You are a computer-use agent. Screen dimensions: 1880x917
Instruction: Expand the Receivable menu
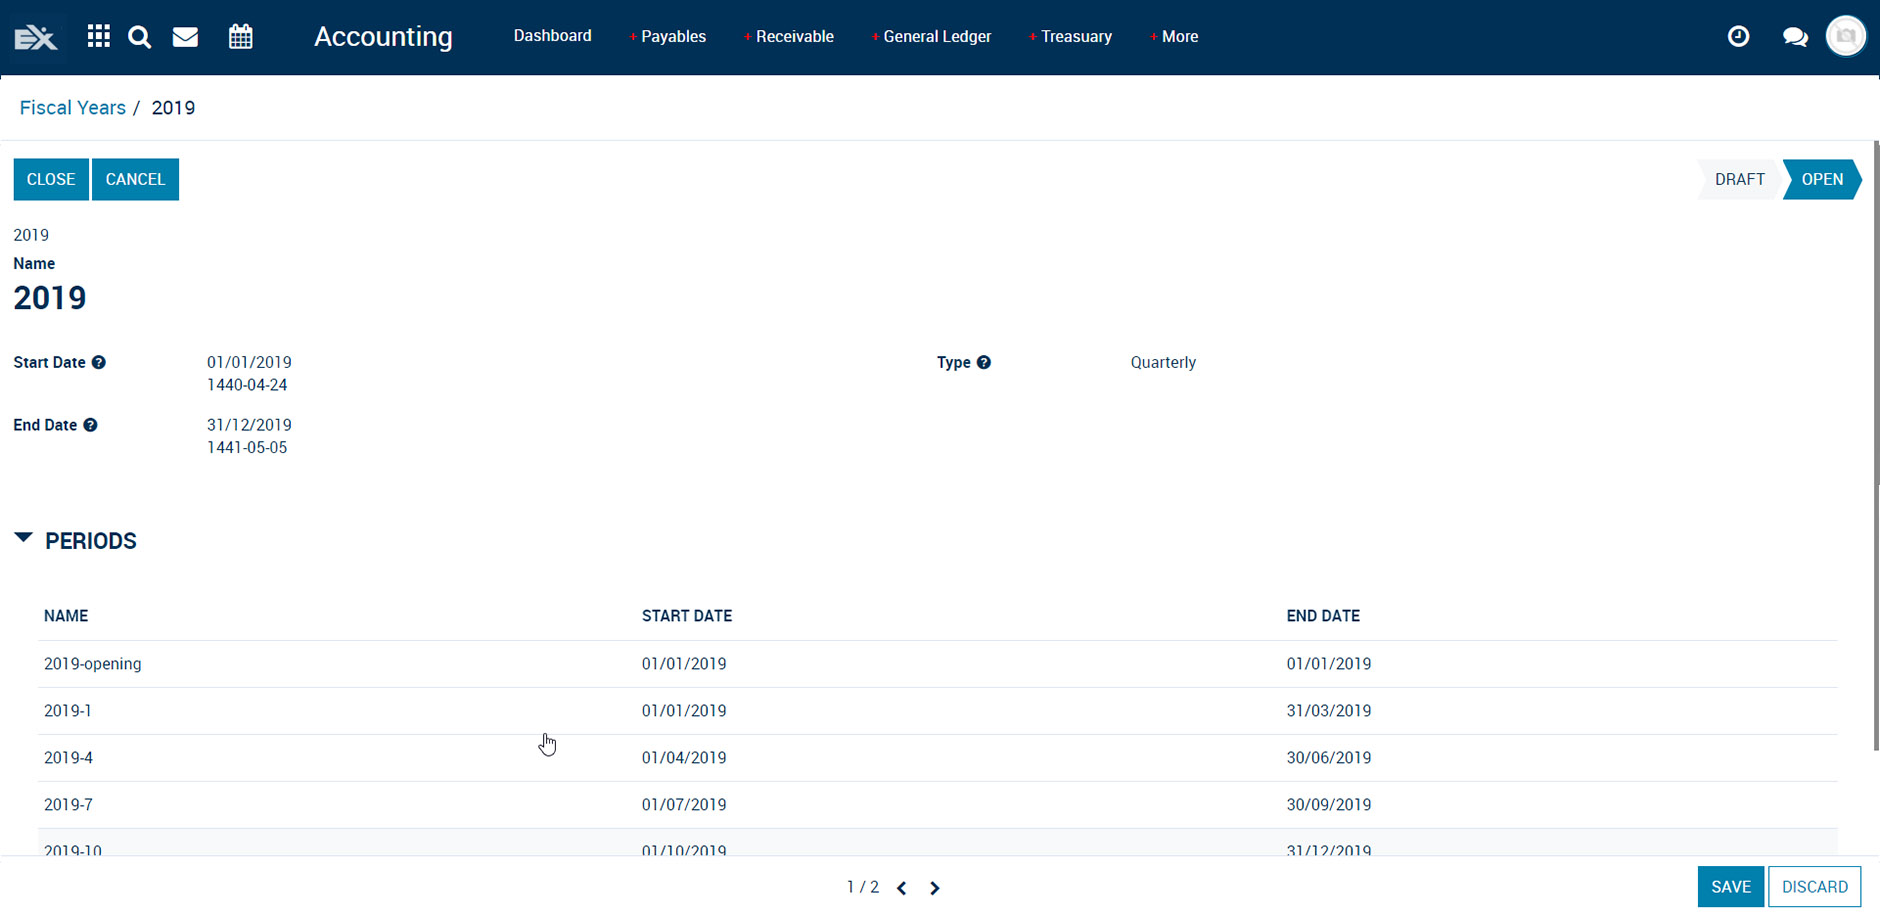click(x=789, y=37)
